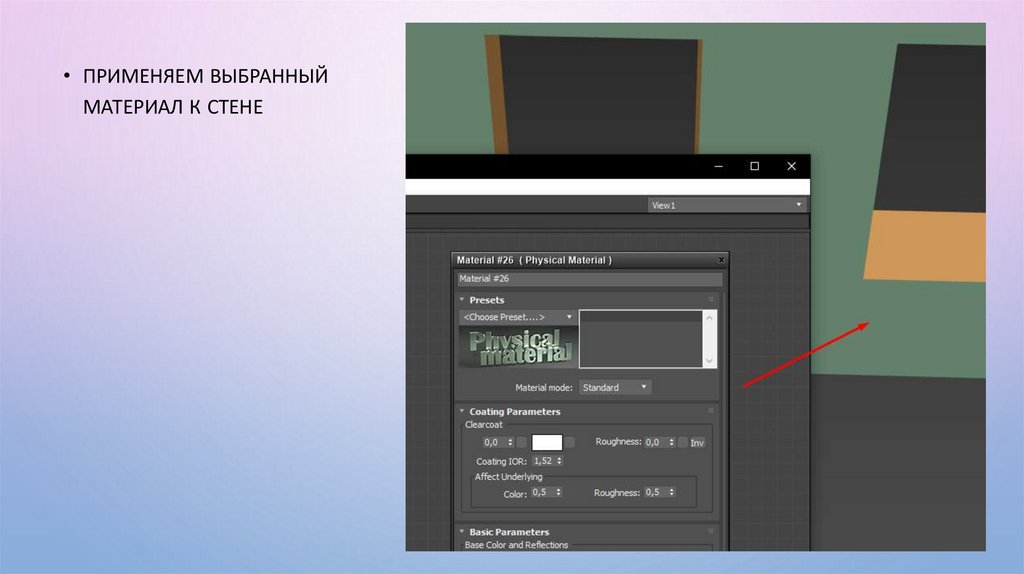Viewport: 1024px width, 574px height.
Task: Minimize the material editor window
Action: pyautogui.click(x=718, y=167)
